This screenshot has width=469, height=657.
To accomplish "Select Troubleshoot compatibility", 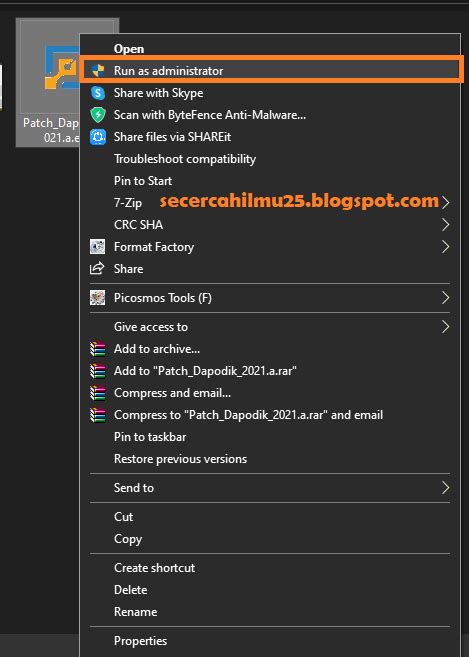I will [x=271, y=159].
